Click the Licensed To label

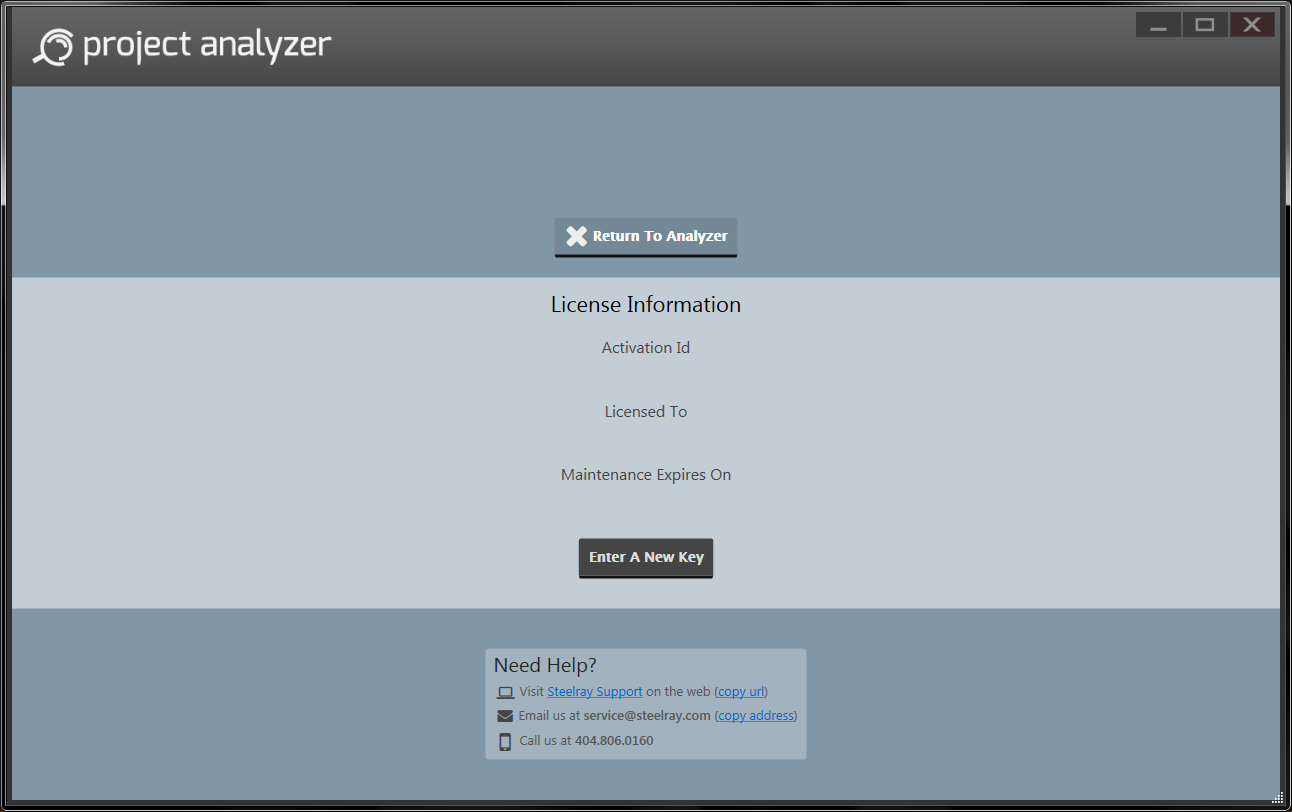[x=646, y=412]
